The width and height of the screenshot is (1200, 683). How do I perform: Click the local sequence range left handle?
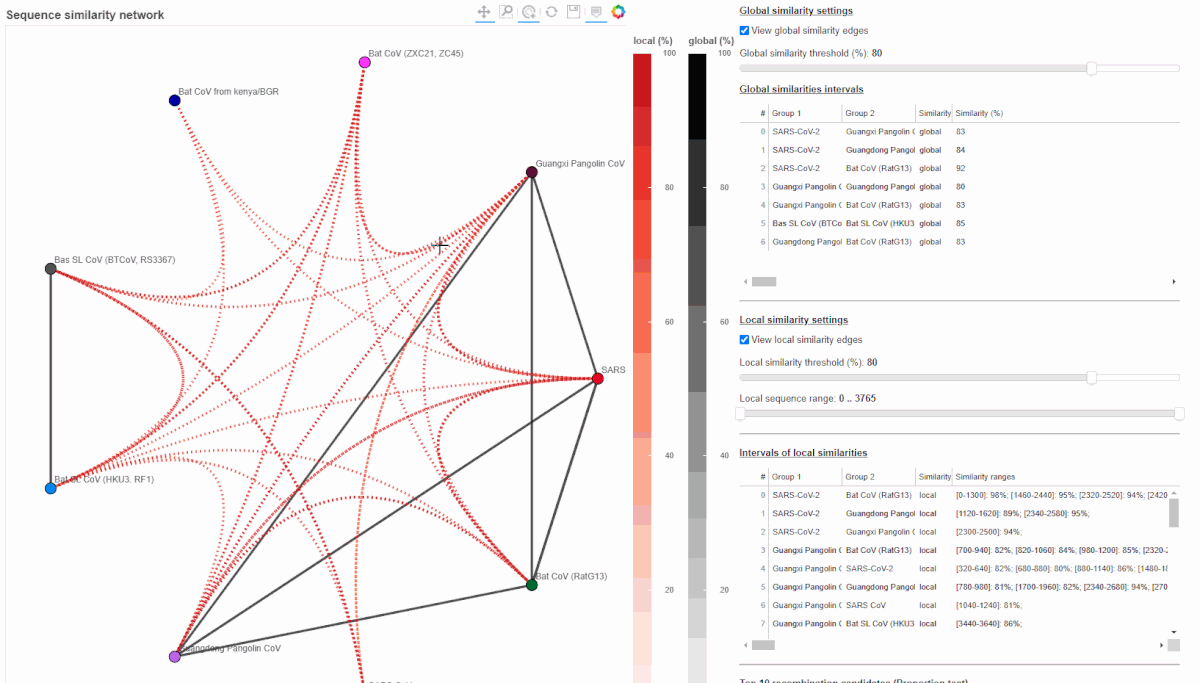click(741, 413)
